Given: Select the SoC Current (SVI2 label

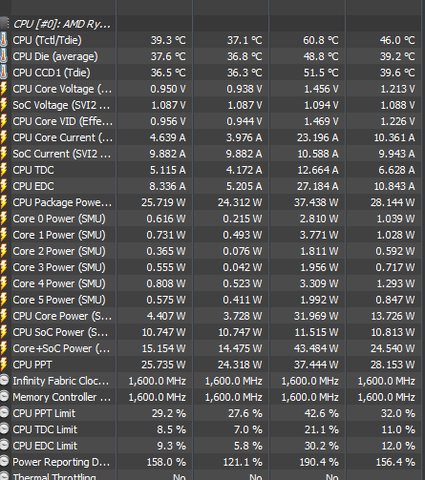Looking at the screenshot, I should click(x=62, y=154).
